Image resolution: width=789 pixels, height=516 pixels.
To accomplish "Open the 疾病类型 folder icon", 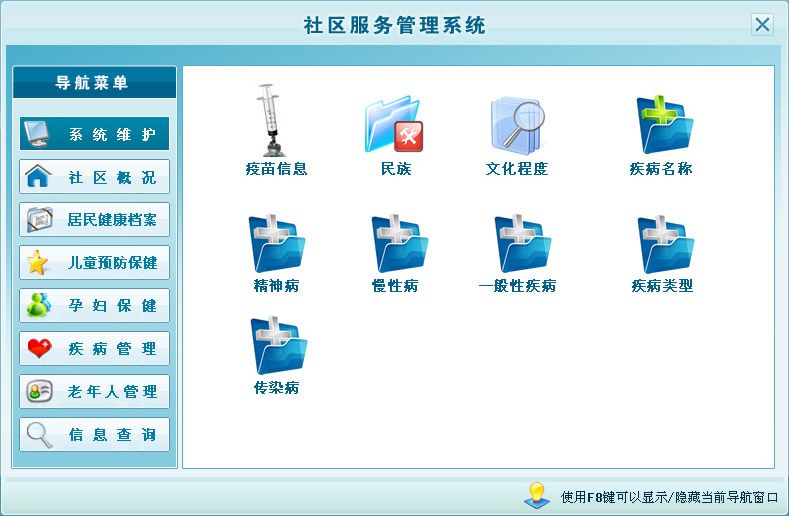I will point(665,244).
